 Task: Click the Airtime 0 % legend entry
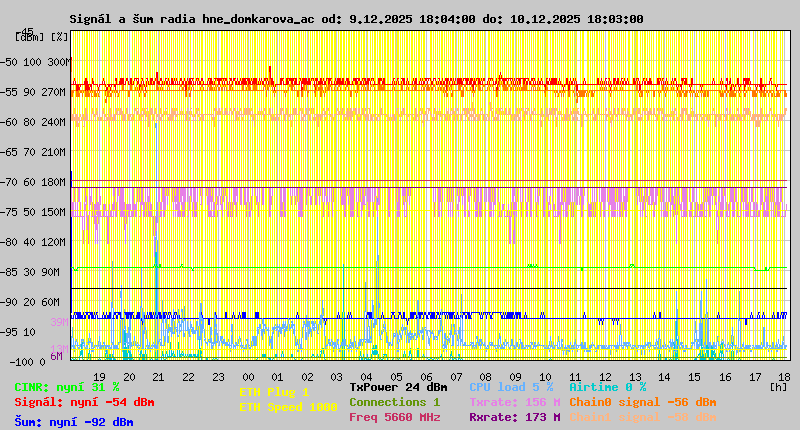pyautogui.click(x=607, y=387)
